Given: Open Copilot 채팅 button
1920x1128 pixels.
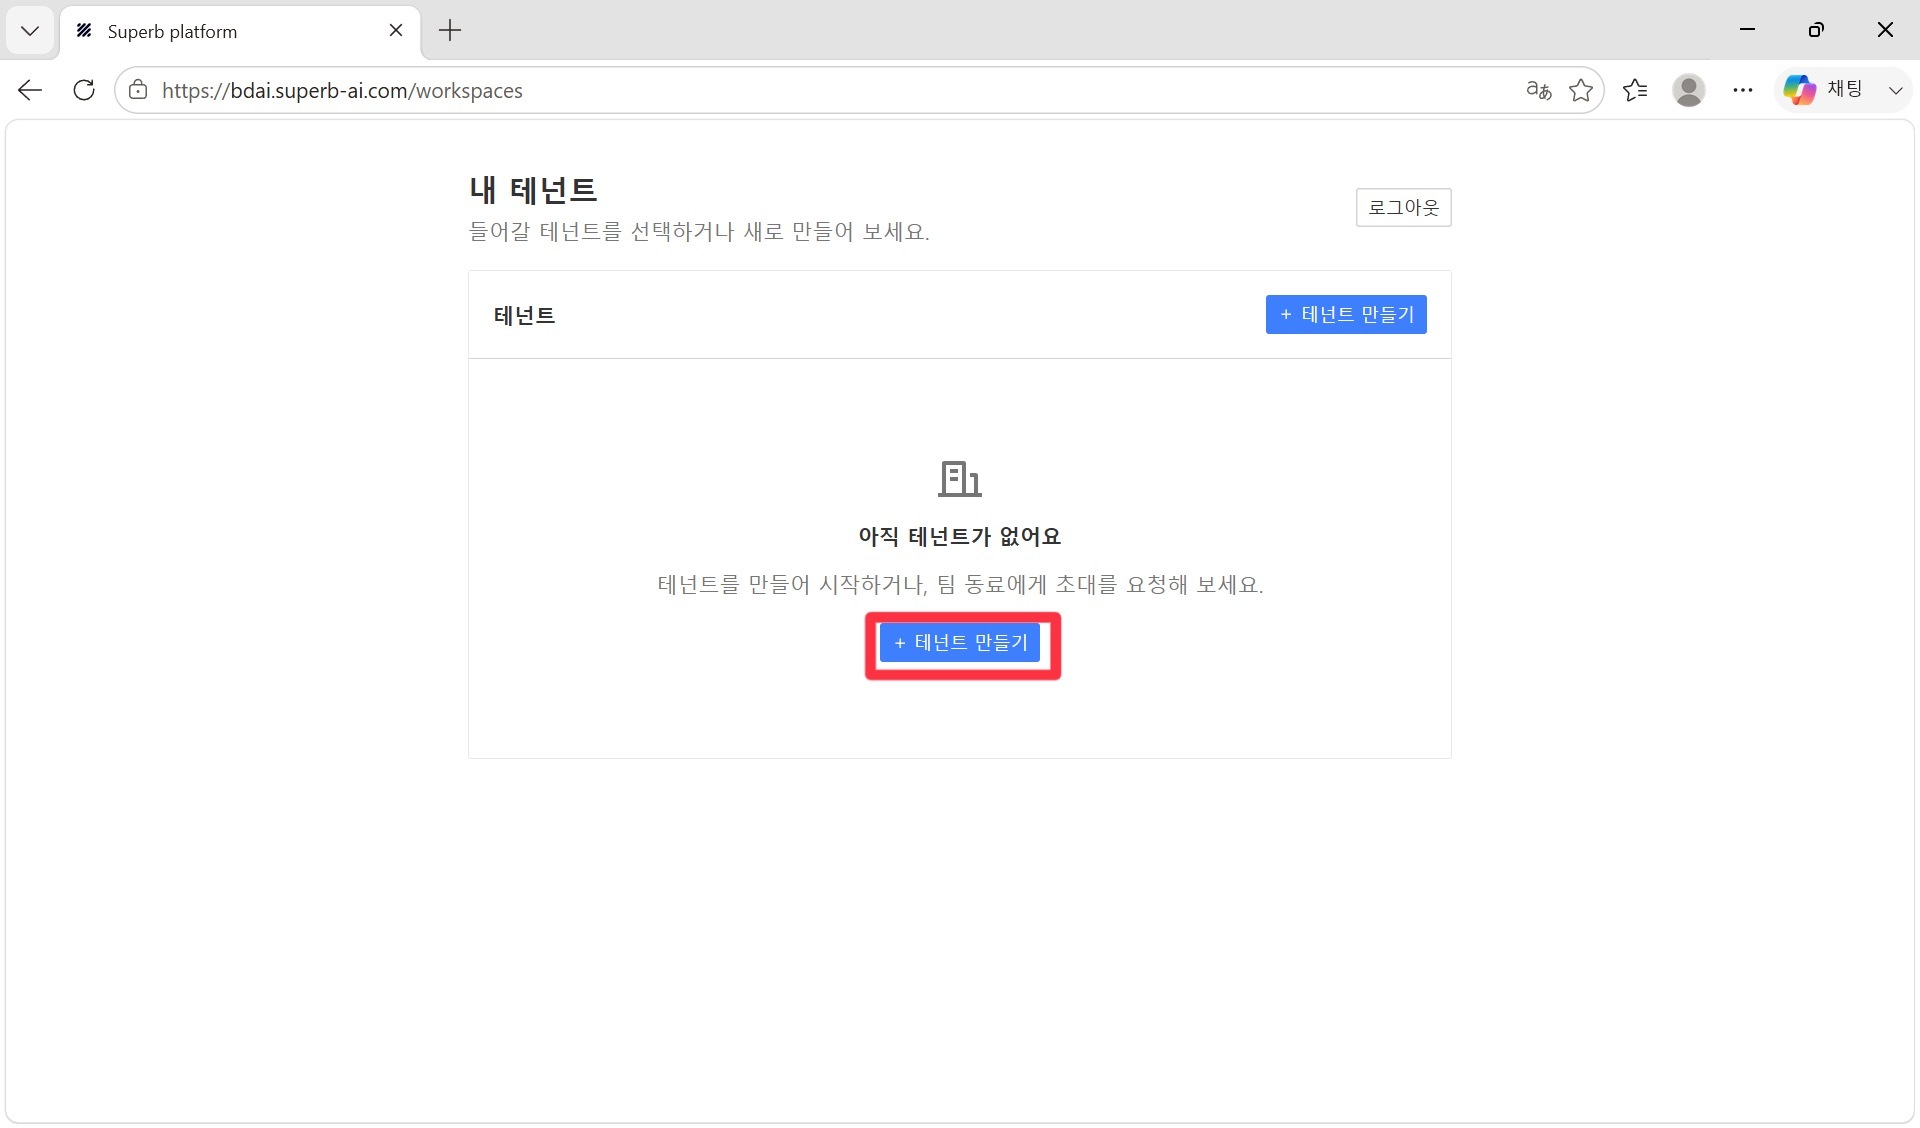Looking at the screenshot, I should click(1824, 90).
